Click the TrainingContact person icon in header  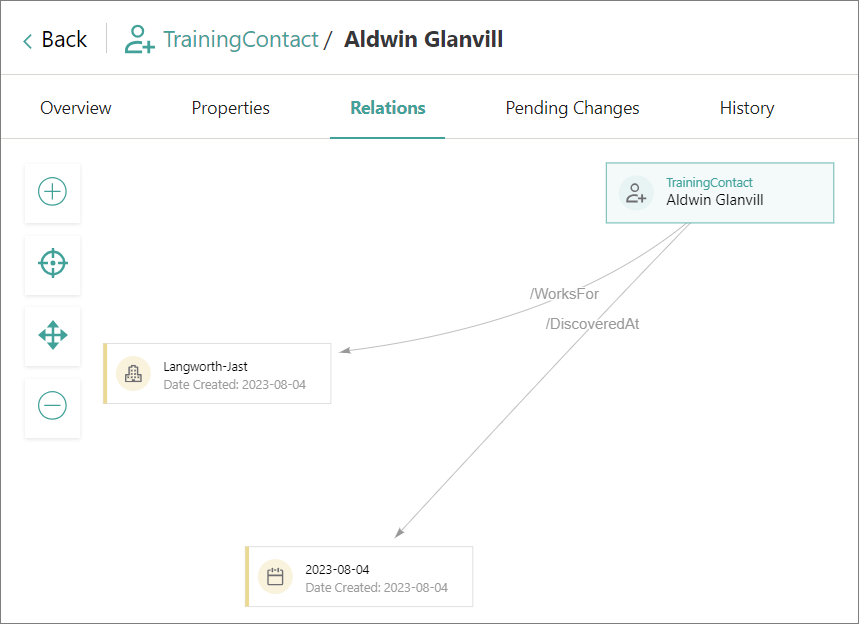138,40
